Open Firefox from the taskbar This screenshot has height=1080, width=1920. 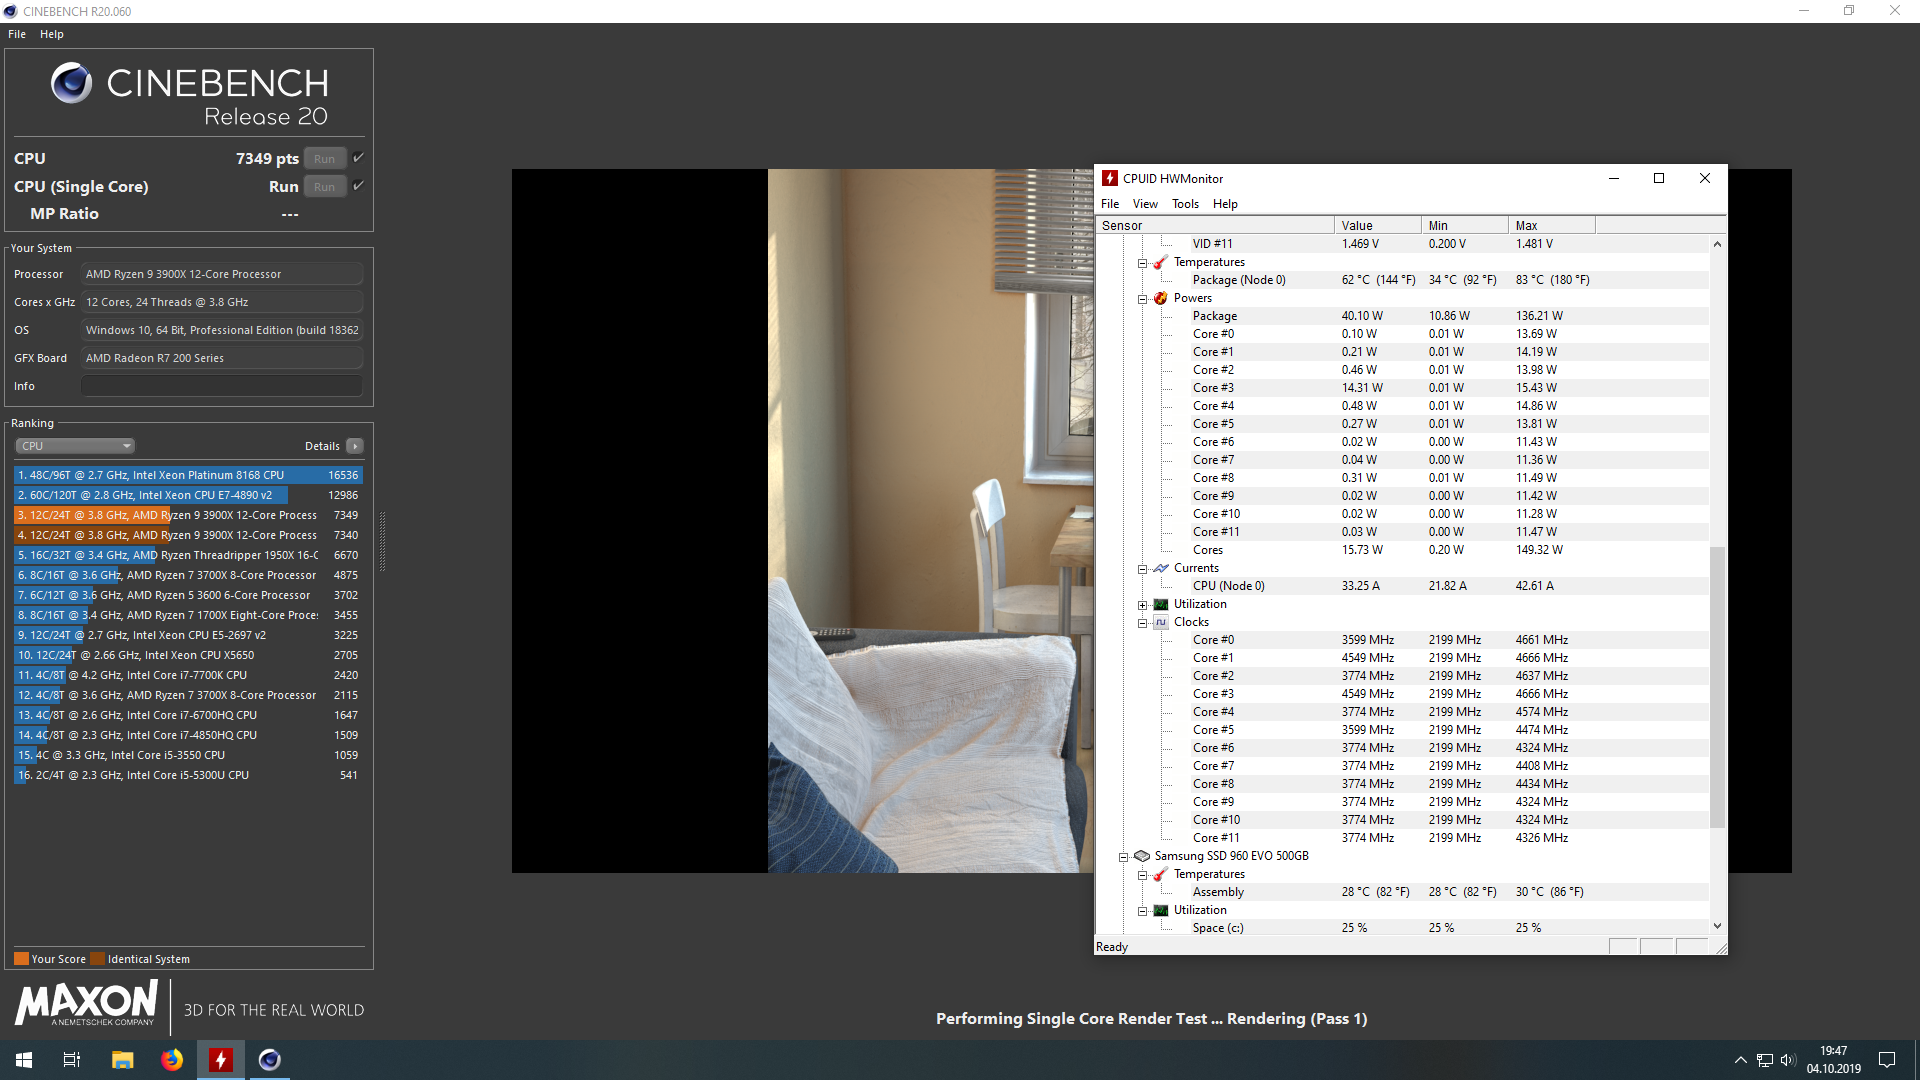pos(172,1060)
